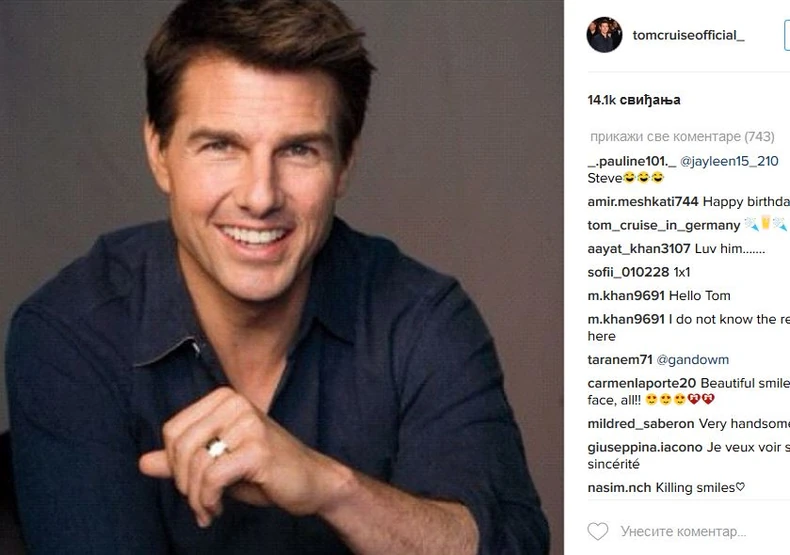Go to aayat_khan3107's profile
The image size is (790, 555).
click(x=640, y=248)
